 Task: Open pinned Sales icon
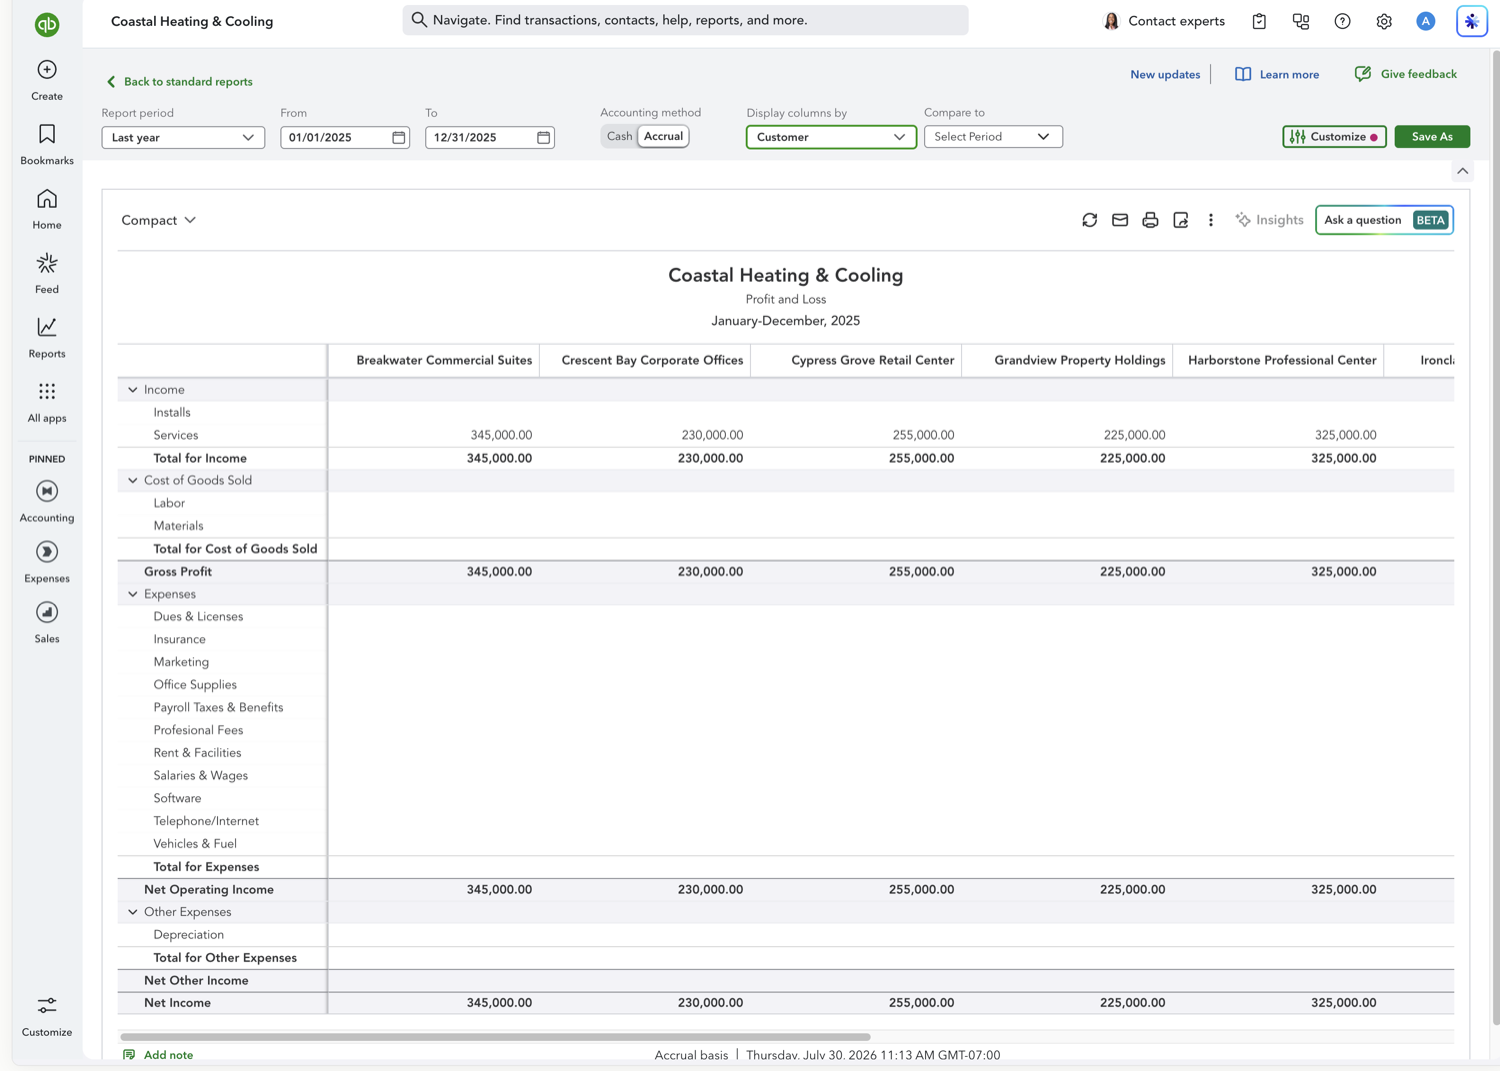tap(47, 612)
